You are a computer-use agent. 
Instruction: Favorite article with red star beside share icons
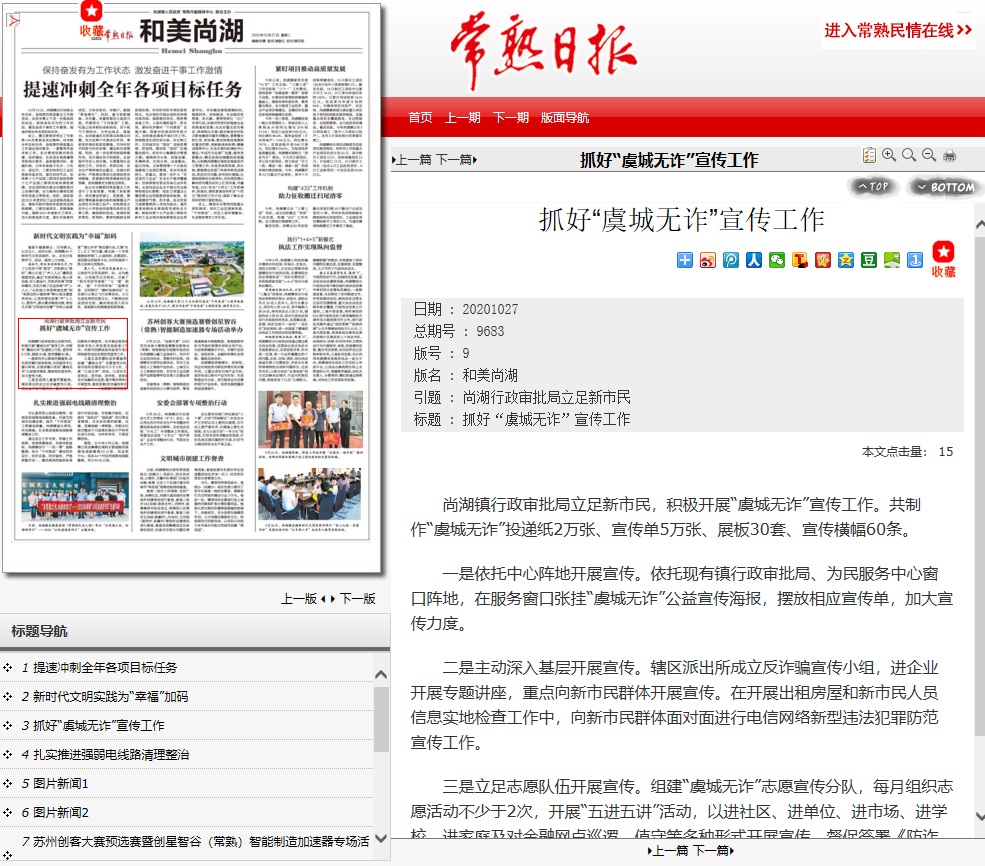[944, 259]
